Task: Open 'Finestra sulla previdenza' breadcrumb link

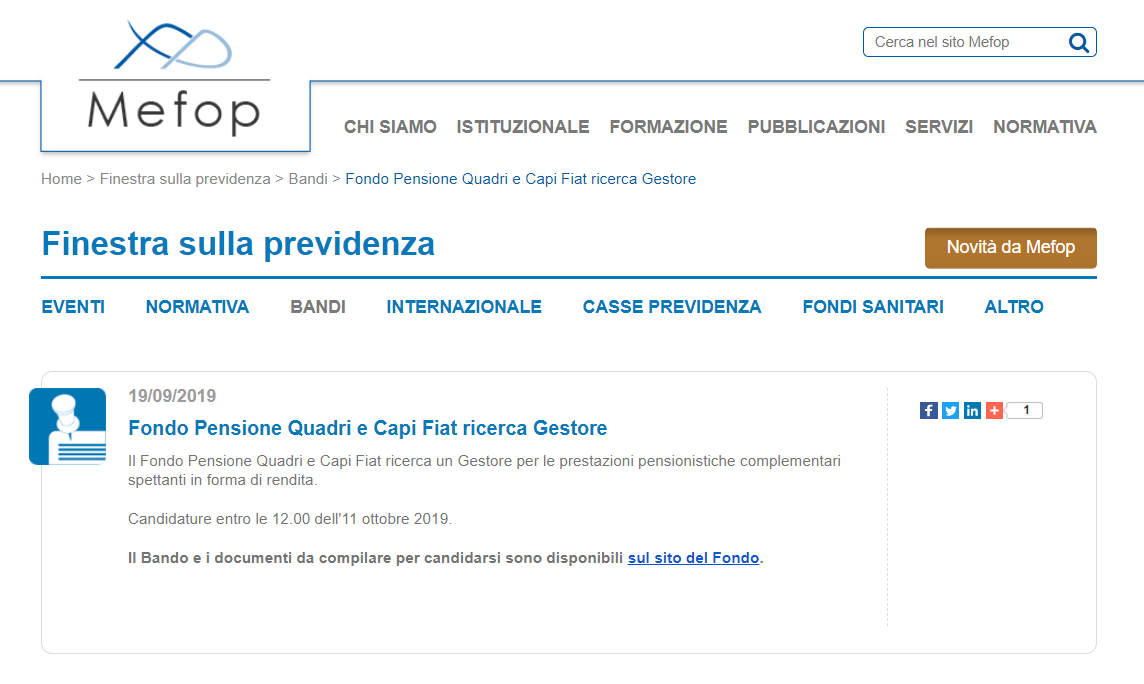Action: (x=185, y=179)
